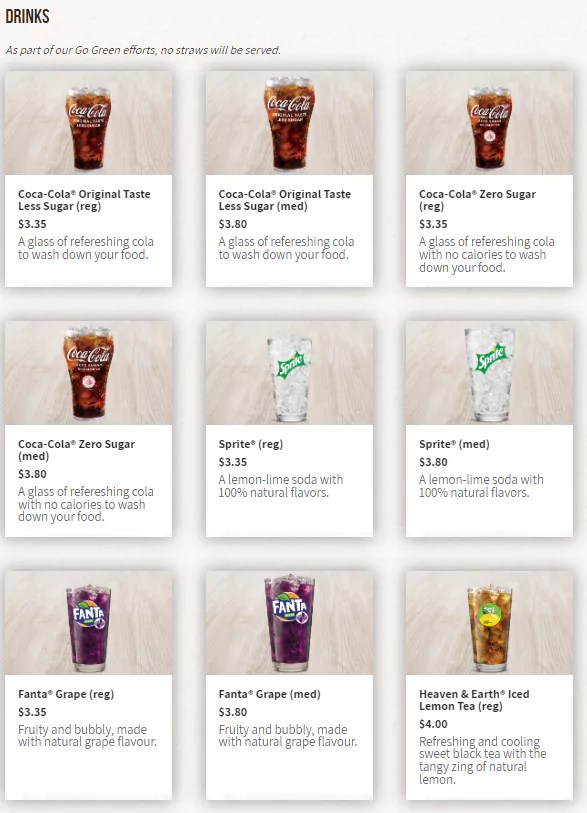
Task: Choose the Fanta Grape (med) drink picture
Action: (289, 623)
